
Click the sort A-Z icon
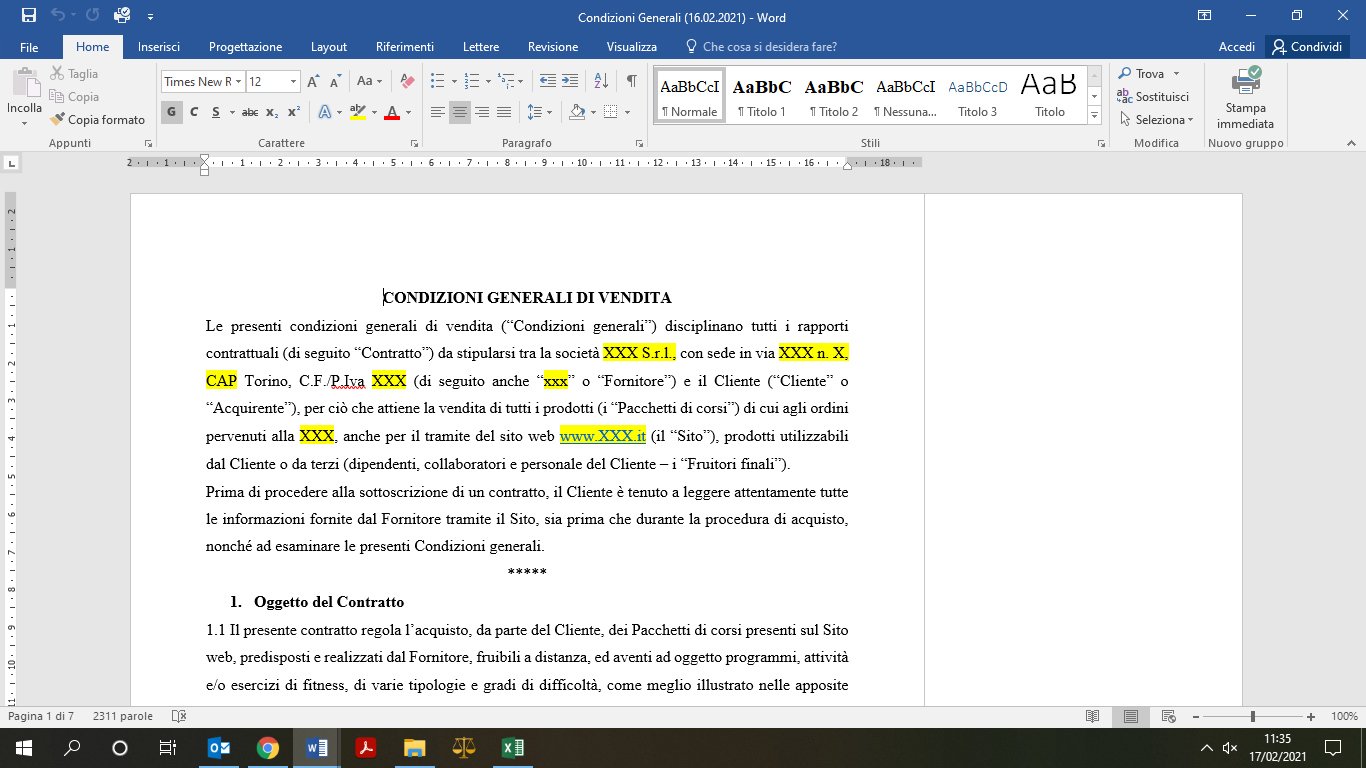(601, 81)
